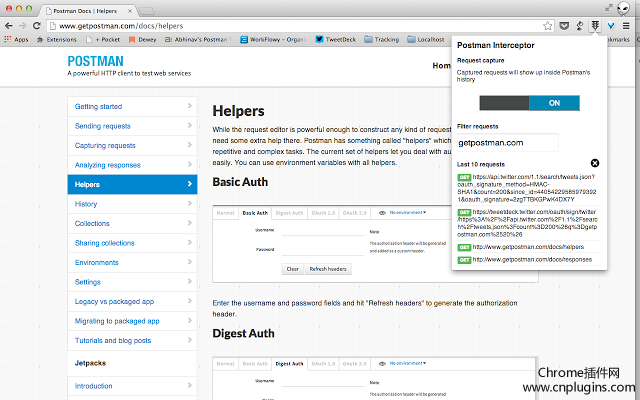Select the Basic Auth tab in first screenshot
The width and height of the screenshot is (640, 400).
click(255, 213)
